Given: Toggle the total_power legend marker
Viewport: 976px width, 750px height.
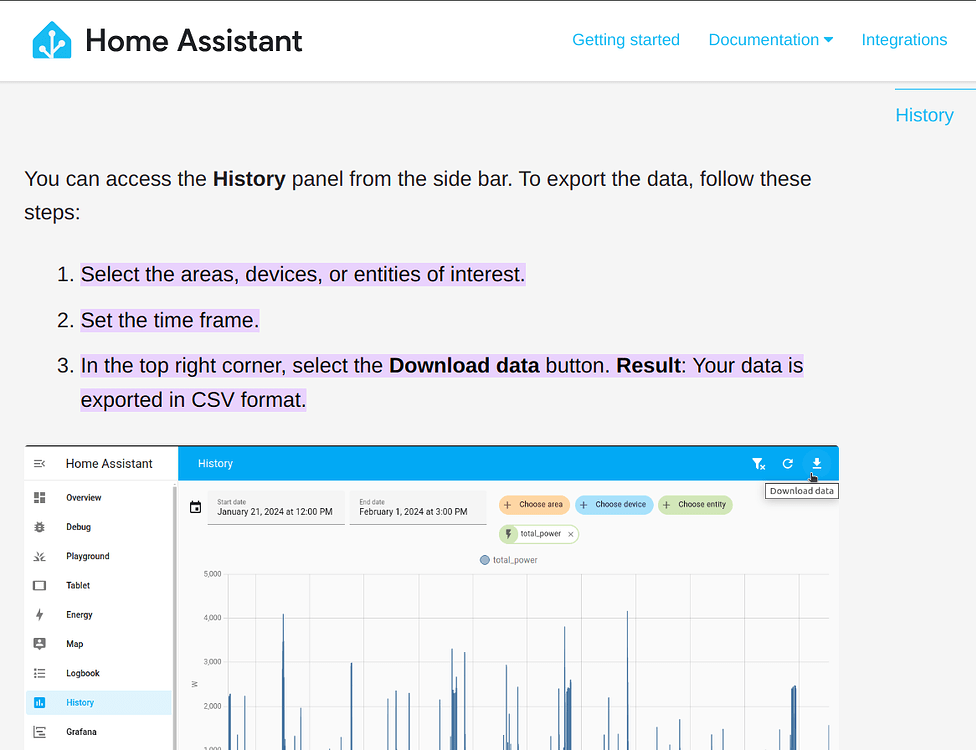Looking at the screenshot, I should coord(484,561).
